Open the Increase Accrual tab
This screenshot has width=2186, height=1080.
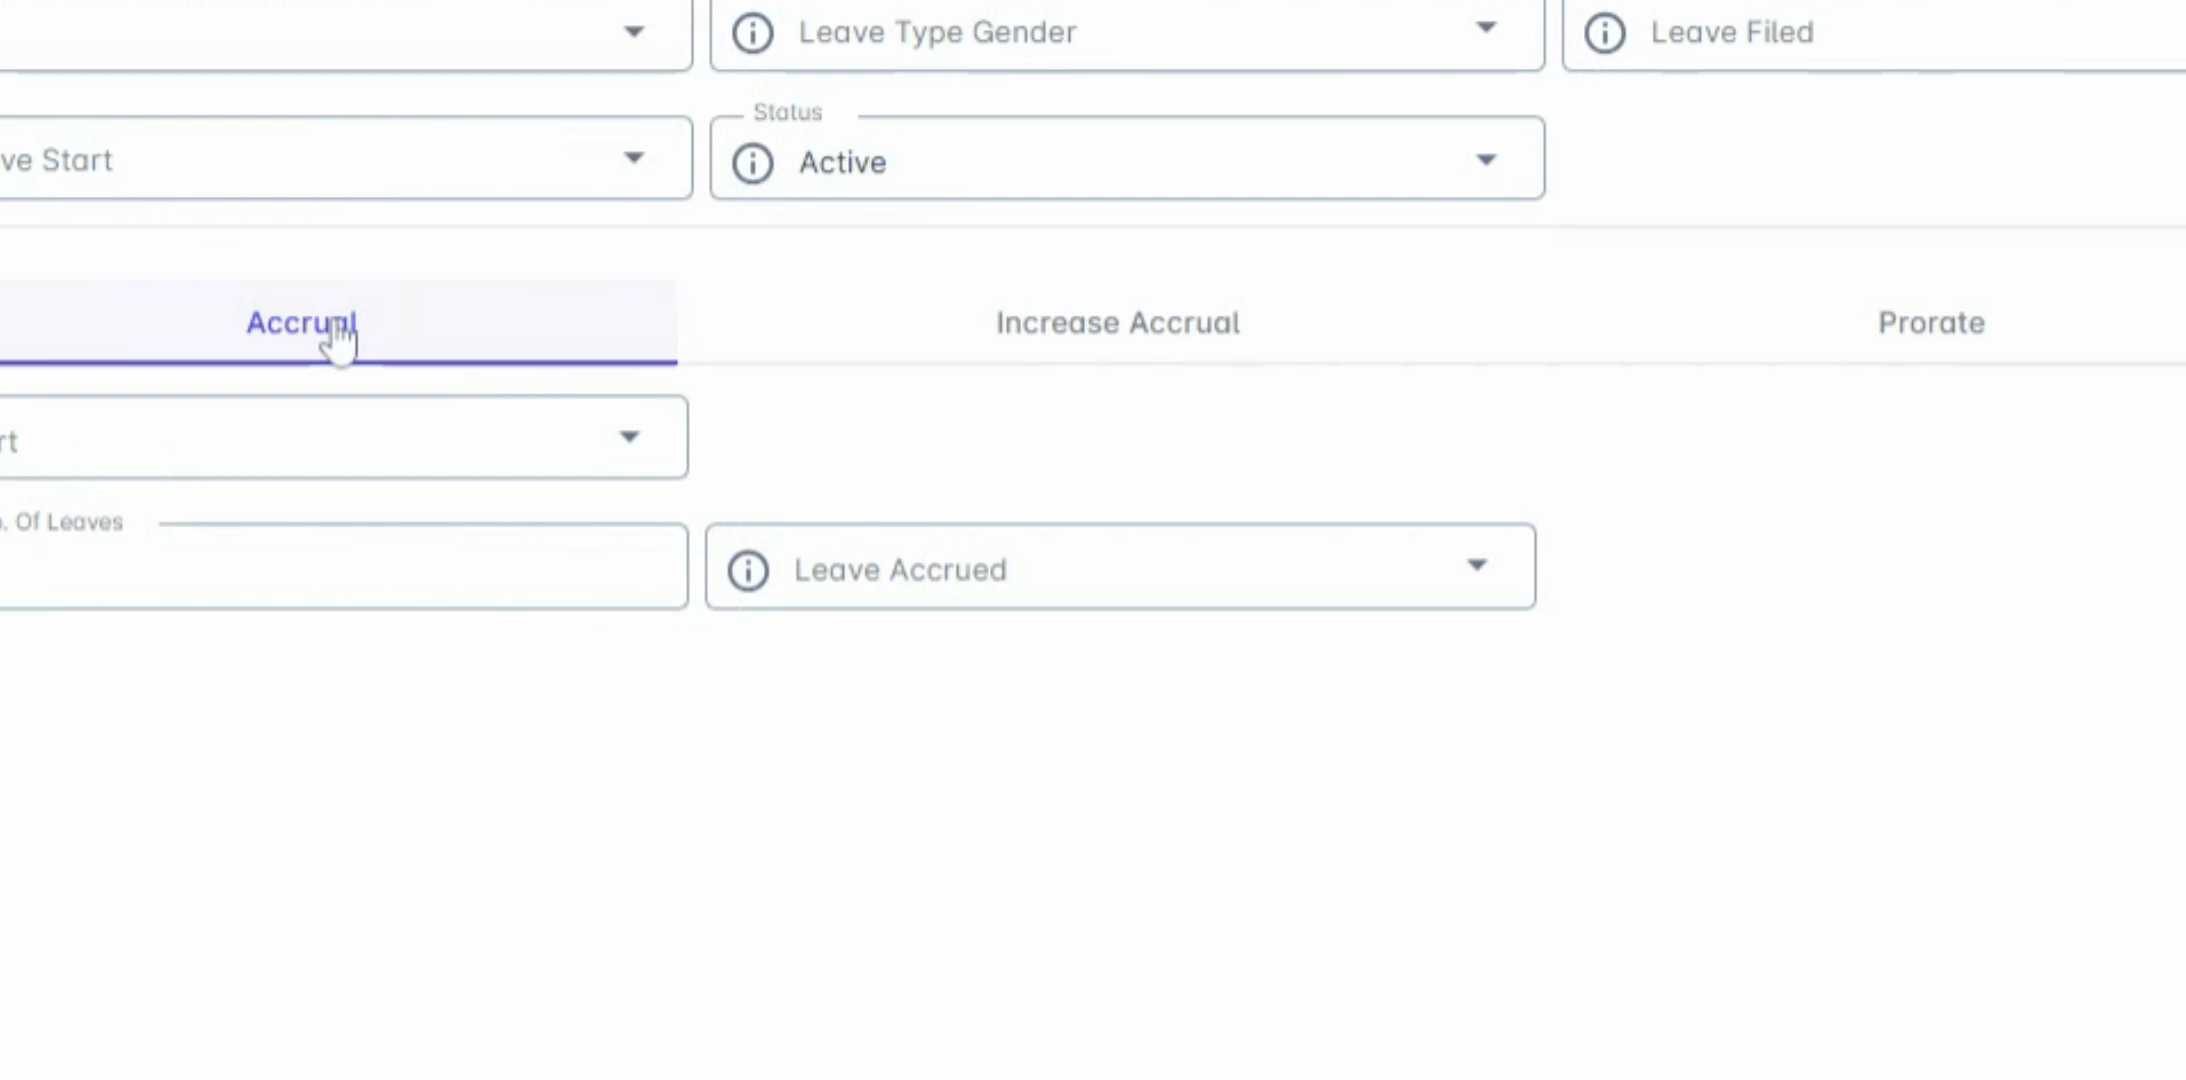tap(1117, 323)
